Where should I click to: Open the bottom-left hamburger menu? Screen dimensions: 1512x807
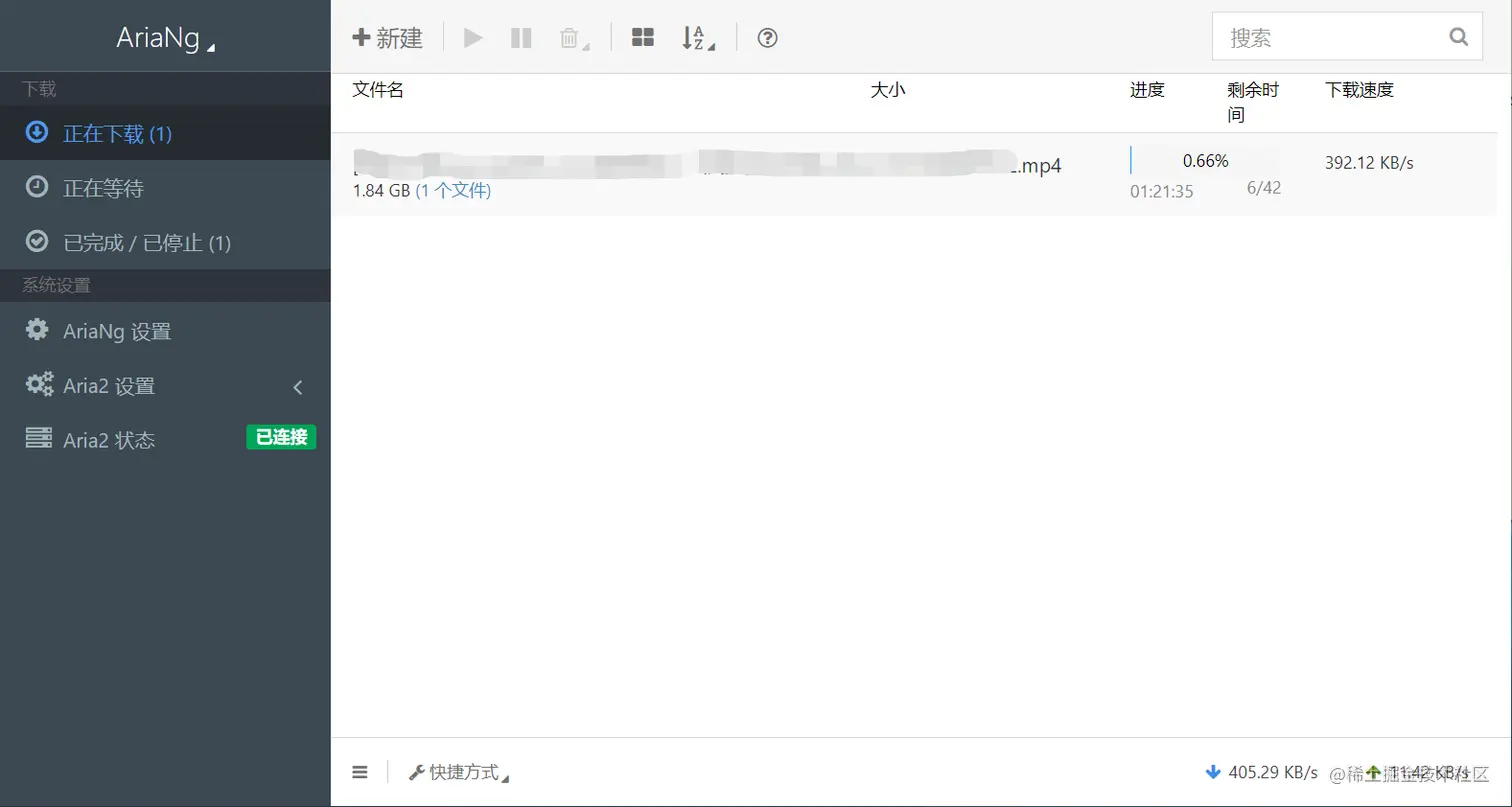[x=359, y=772]
